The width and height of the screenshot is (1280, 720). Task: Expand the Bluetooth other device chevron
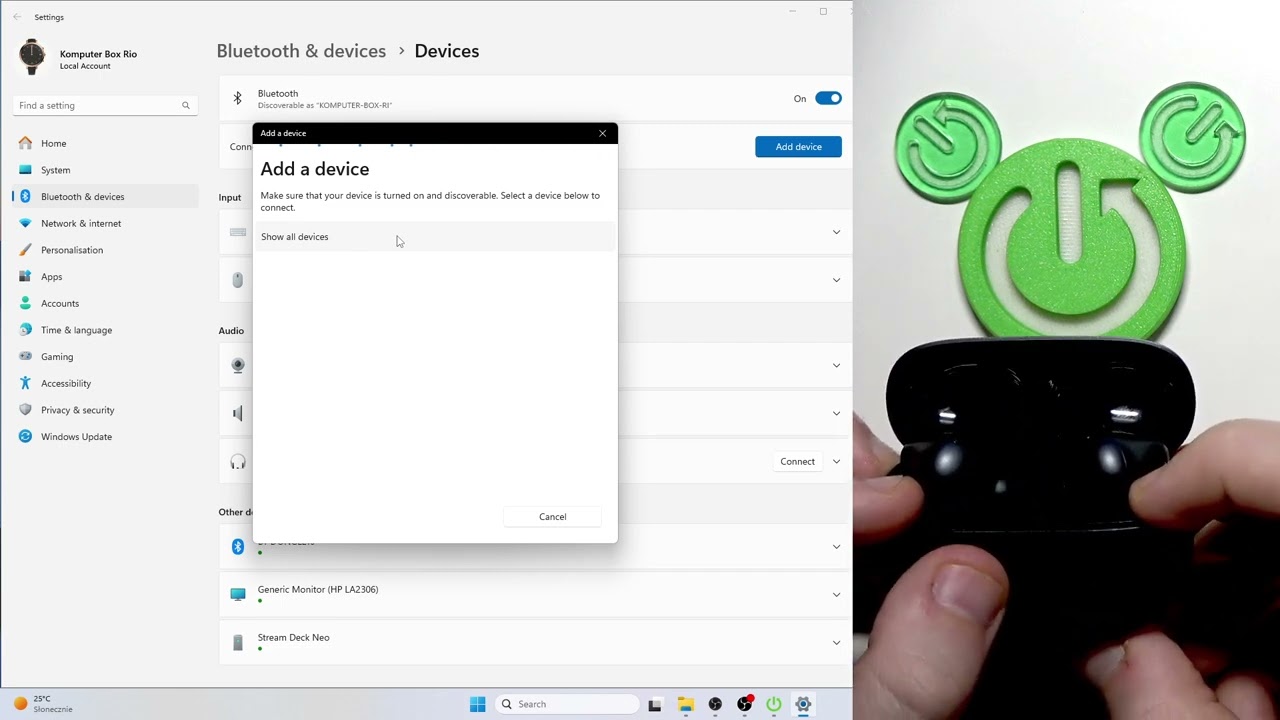tap(836, 547)
